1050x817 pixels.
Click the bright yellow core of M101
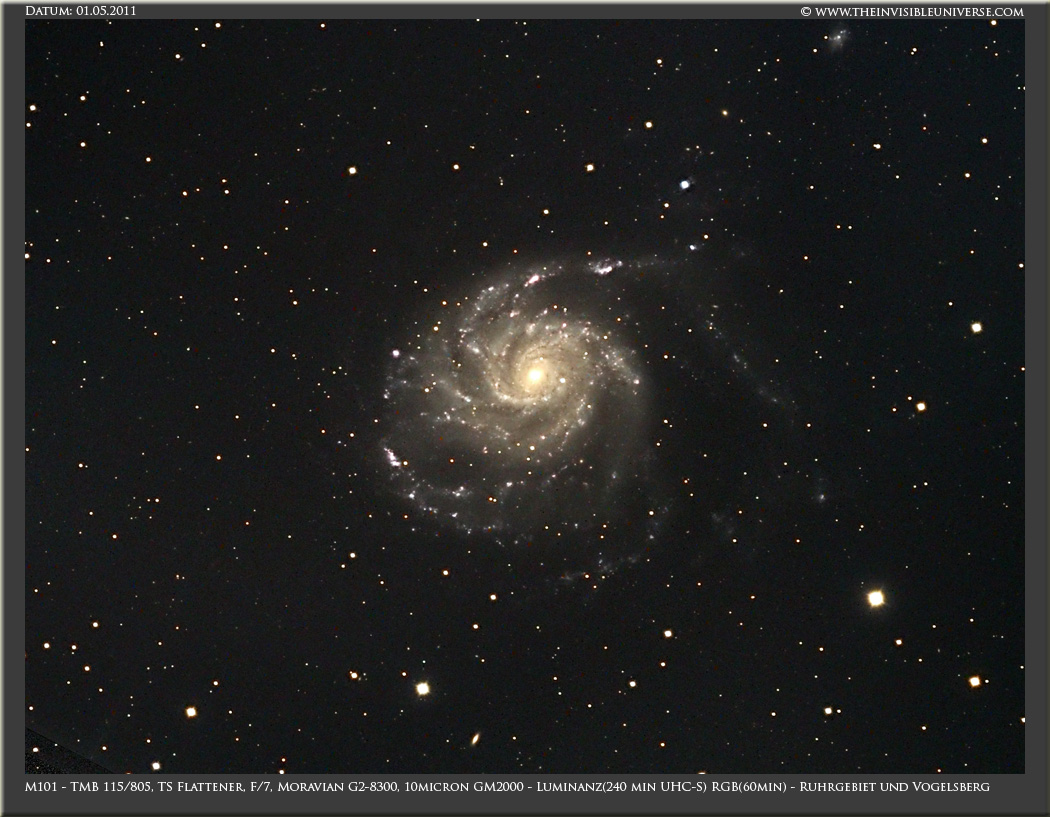point(535,375)
